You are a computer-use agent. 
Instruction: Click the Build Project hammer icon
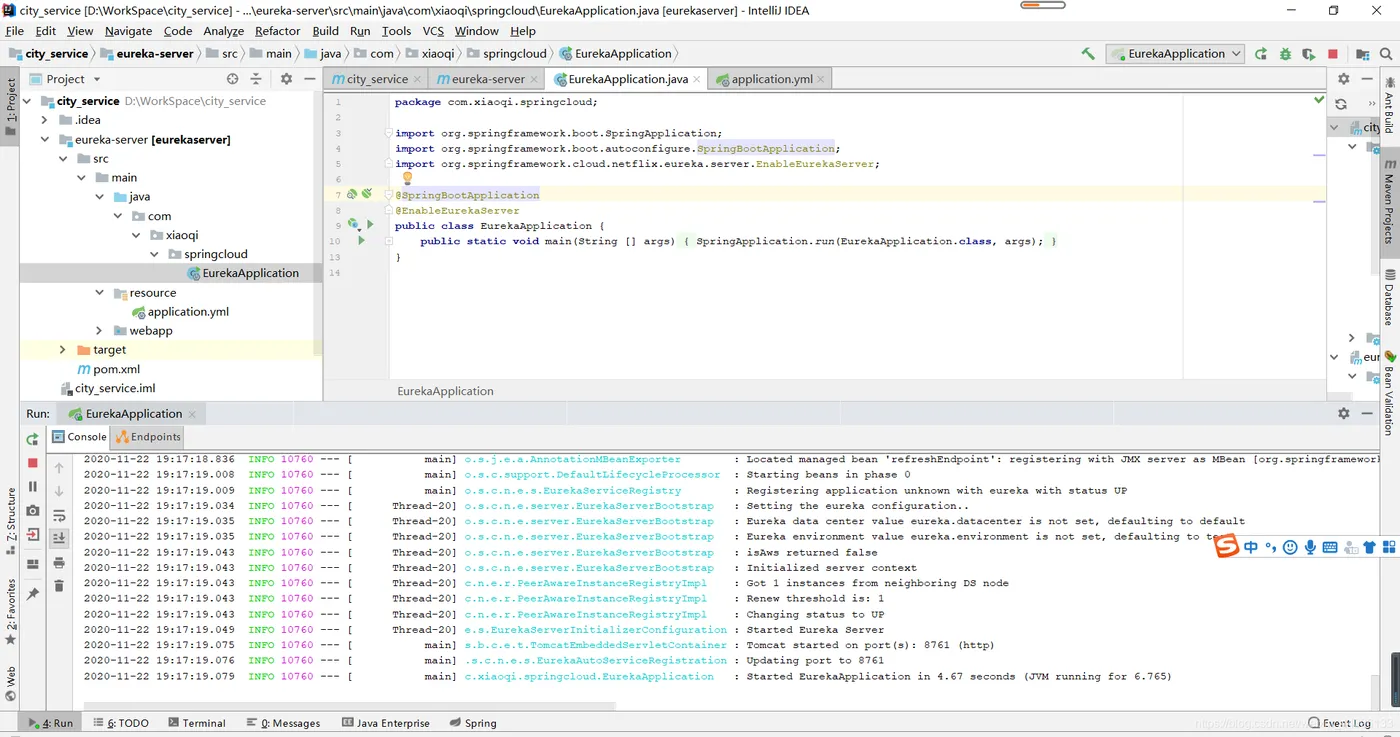coord(1088,54)
